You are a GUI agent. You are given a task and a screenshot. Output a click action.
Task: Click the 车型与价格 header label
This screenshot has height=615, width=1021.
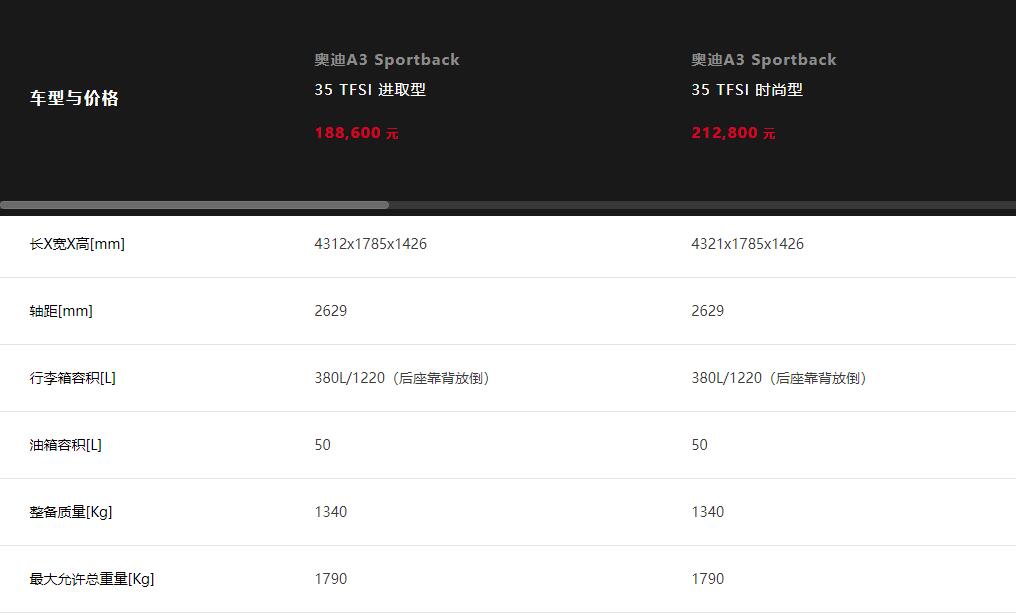74,98
